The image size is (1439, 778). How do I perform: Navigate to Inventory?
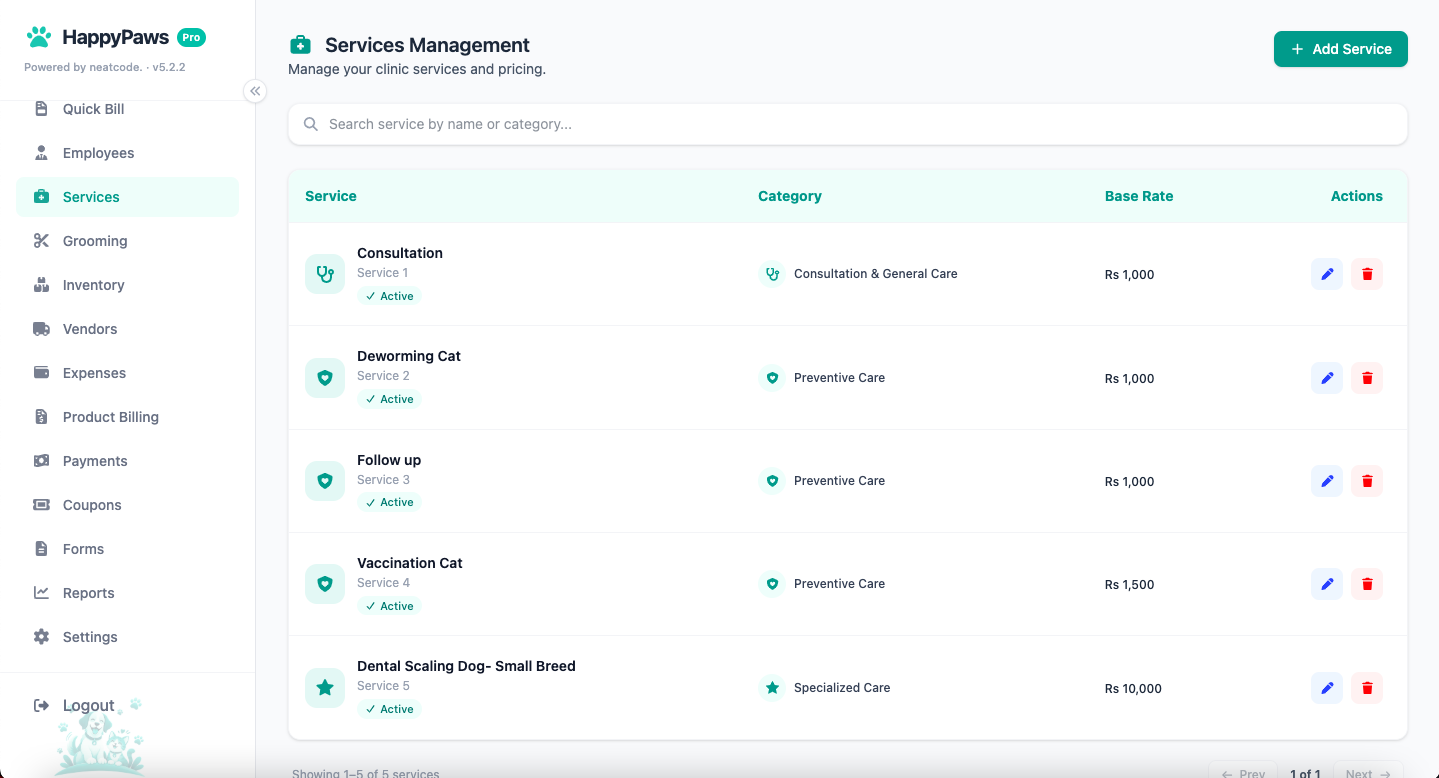coord(127,285)
